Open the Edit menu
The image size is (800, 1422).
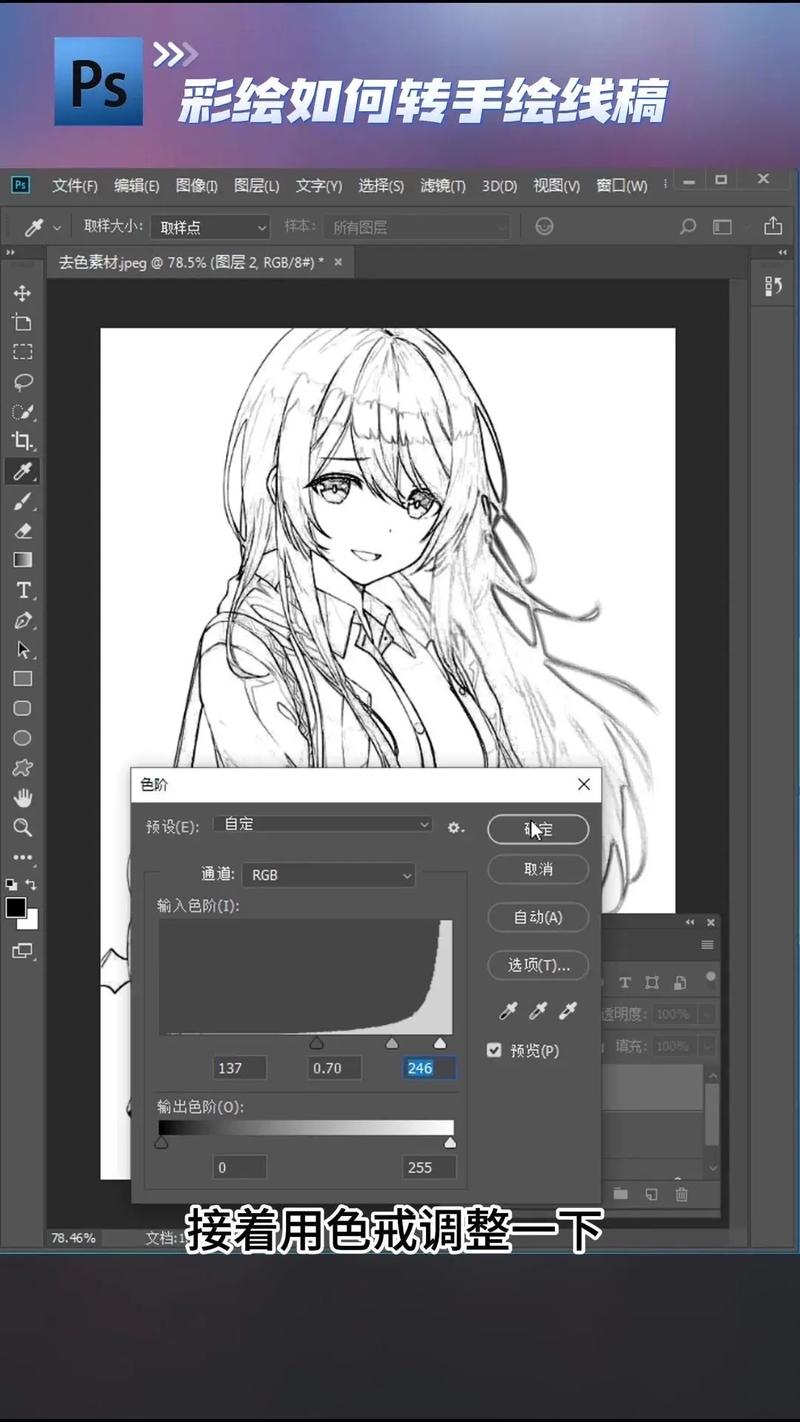(x=137, y=186)
